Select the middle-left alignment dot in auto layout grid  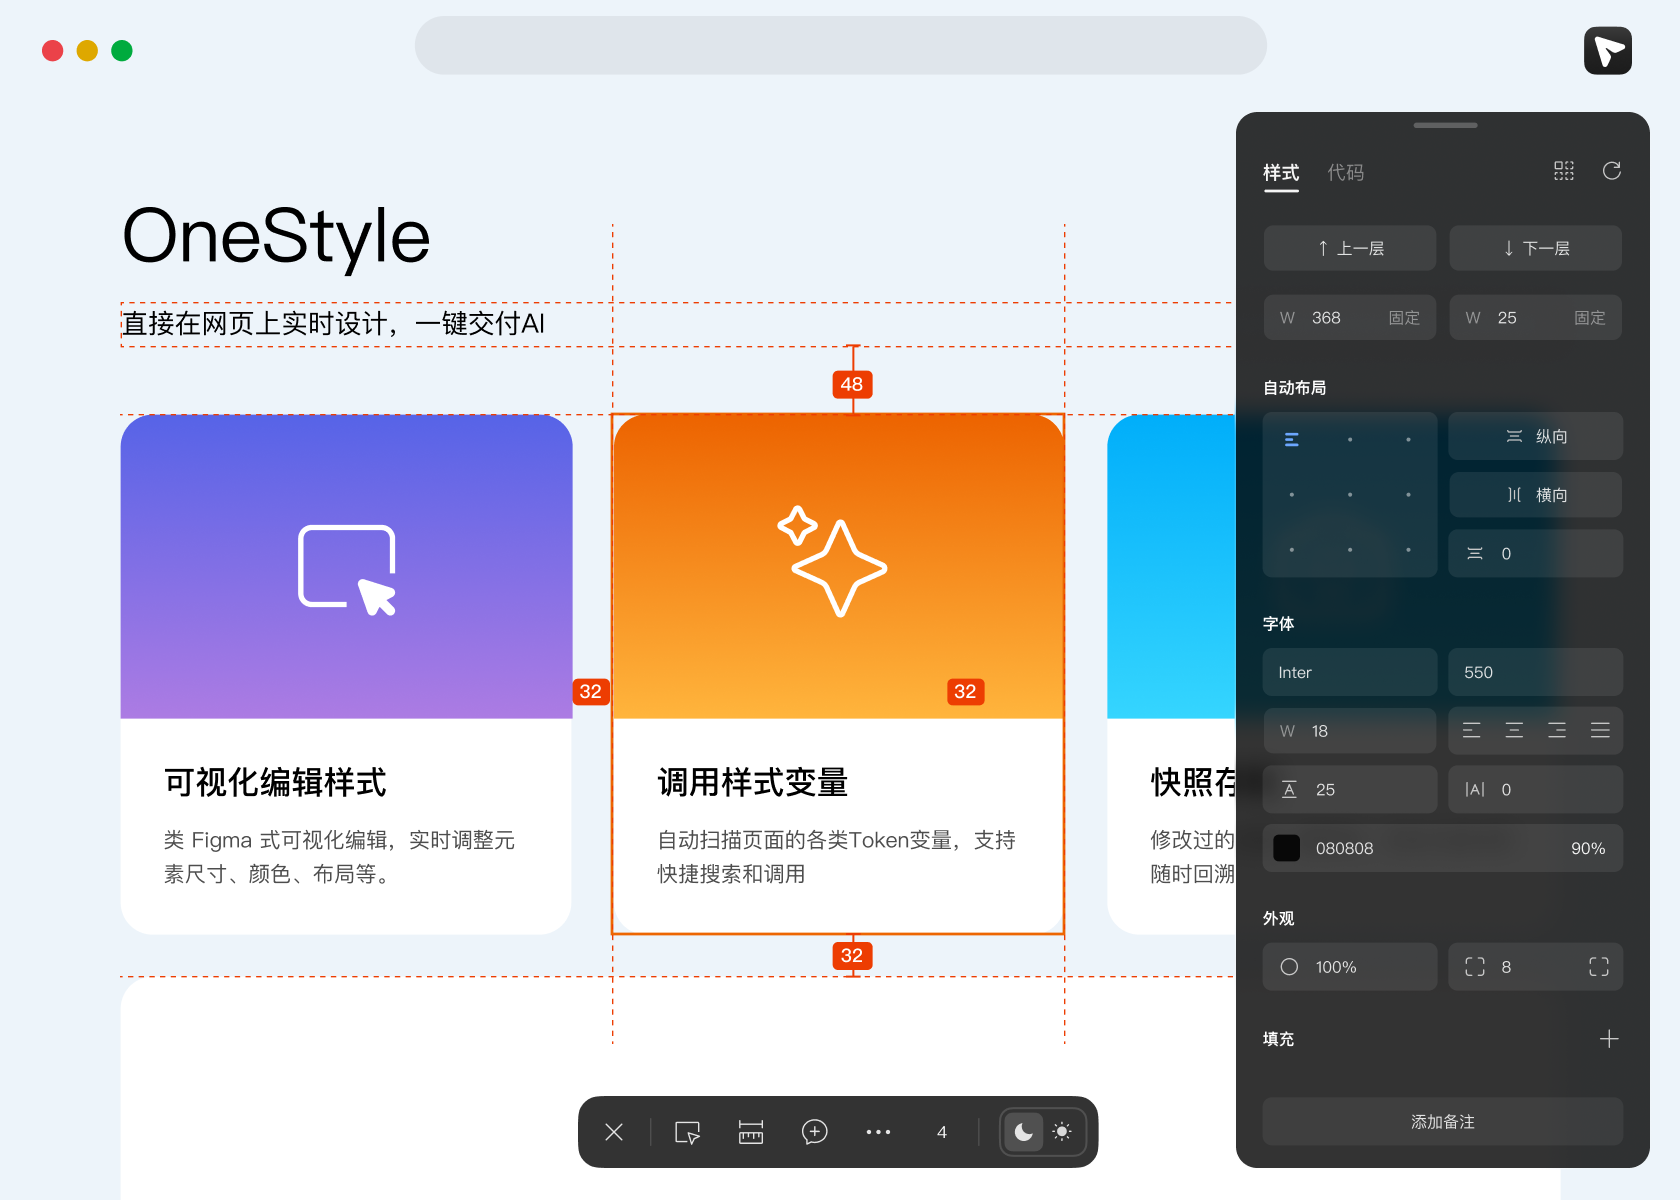1292,495
